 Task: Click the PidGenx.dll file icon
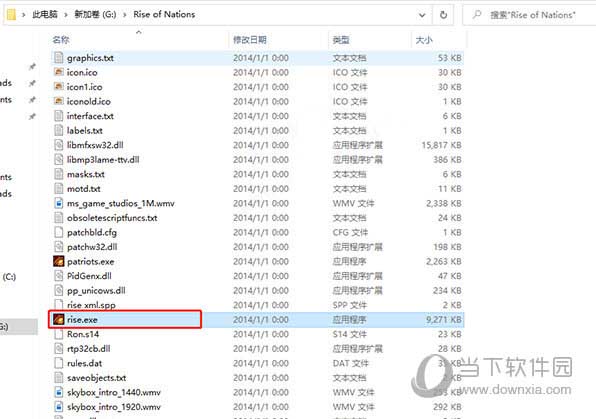click(x=59, y=276)
